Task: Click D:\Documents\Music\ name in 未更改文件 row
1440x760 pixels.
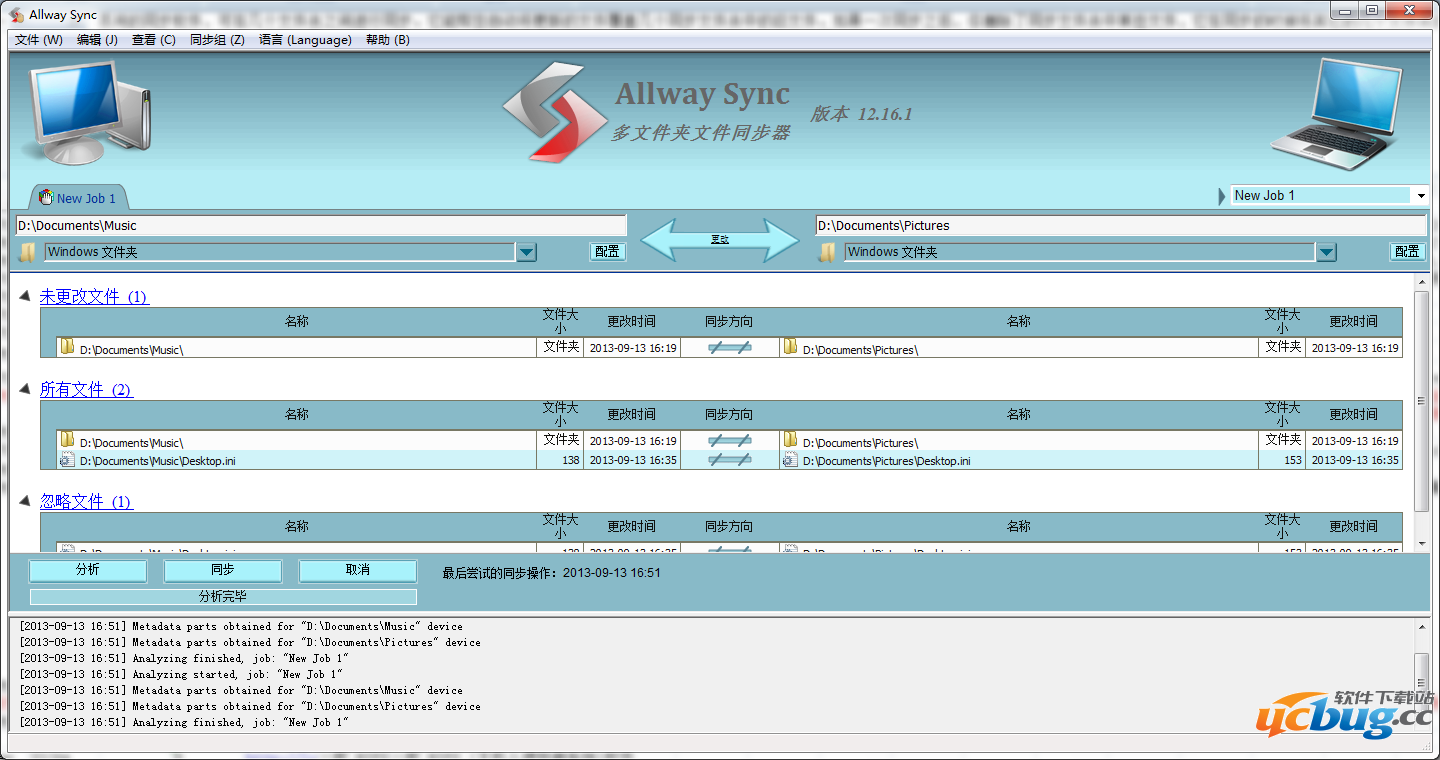Action: [131, 350]
